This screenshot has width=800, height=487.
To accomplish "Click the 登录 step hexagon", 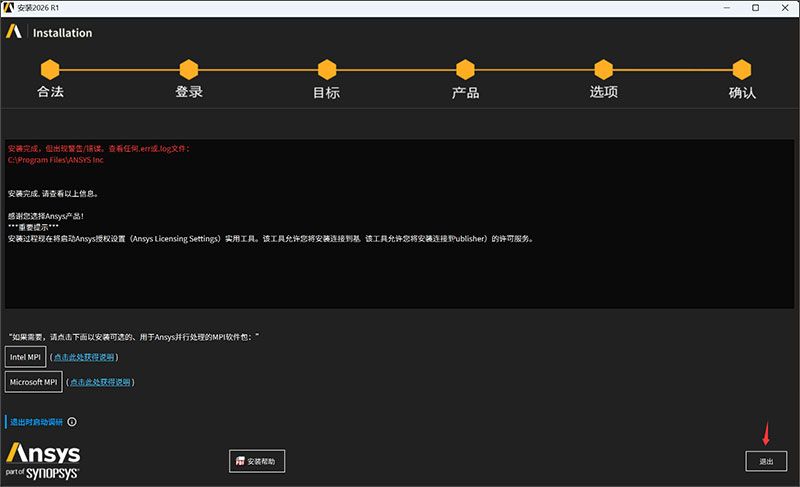I will coord(189,69).
